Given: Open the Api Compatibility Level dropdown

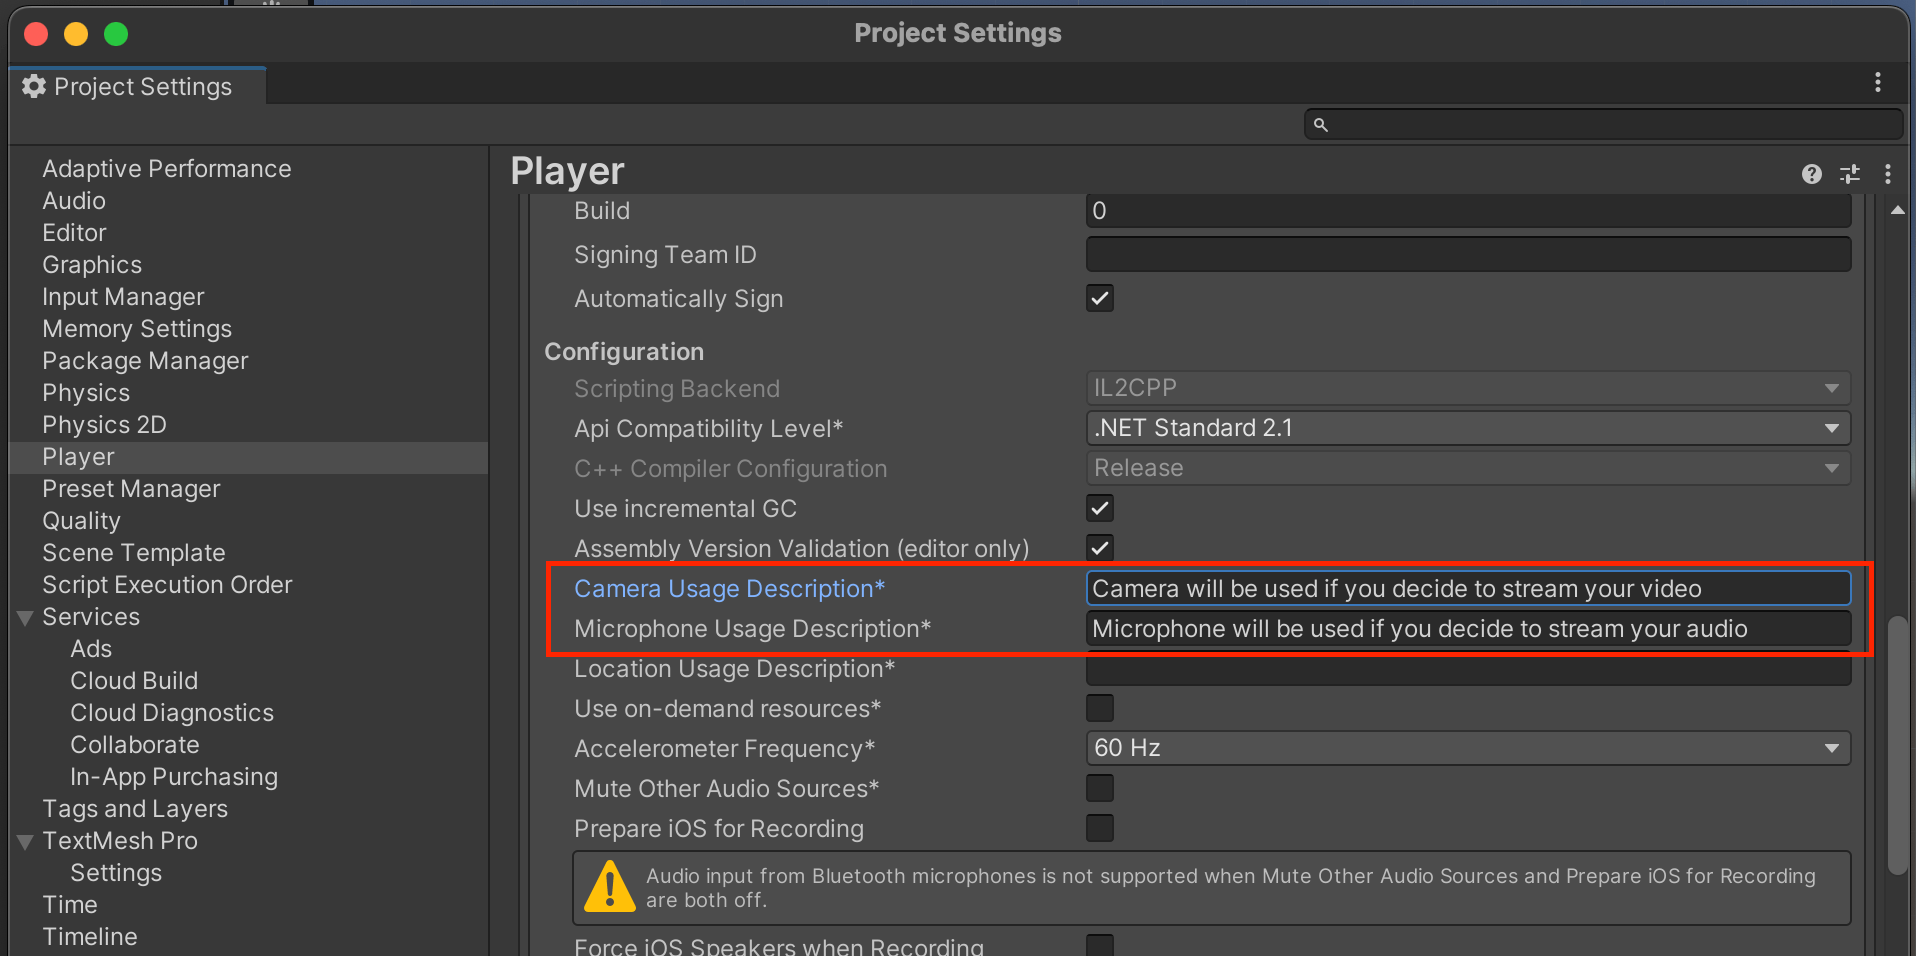Looking at the screenshot, I should [x=1831, y=428].
